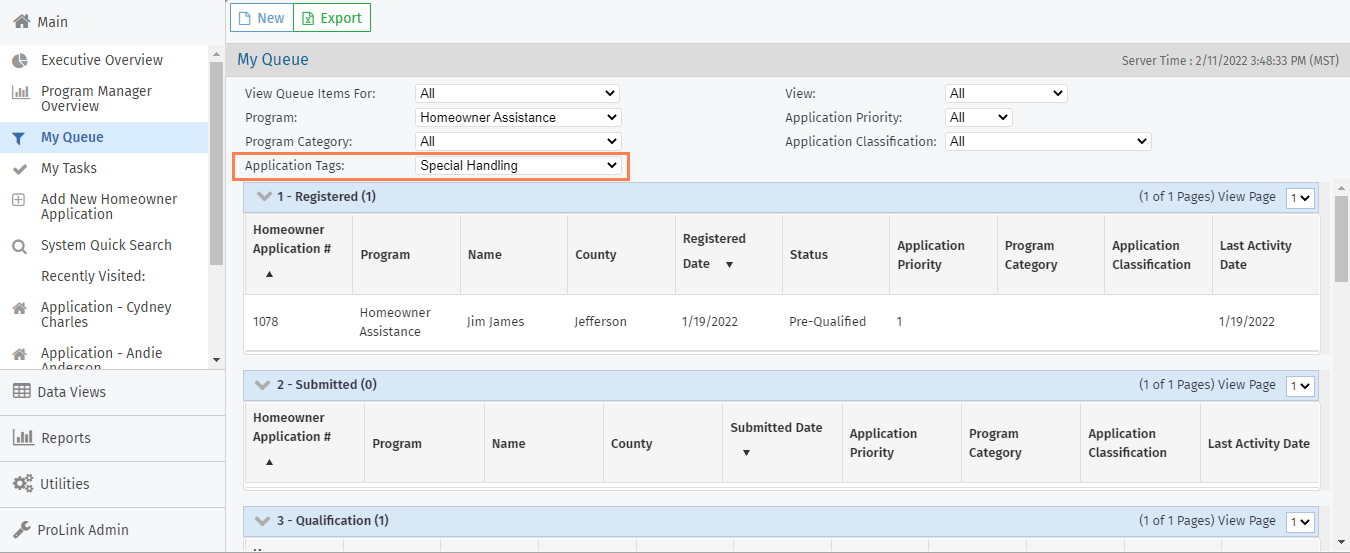Click the New button
1350x553 pixels.
click(260, 18)
